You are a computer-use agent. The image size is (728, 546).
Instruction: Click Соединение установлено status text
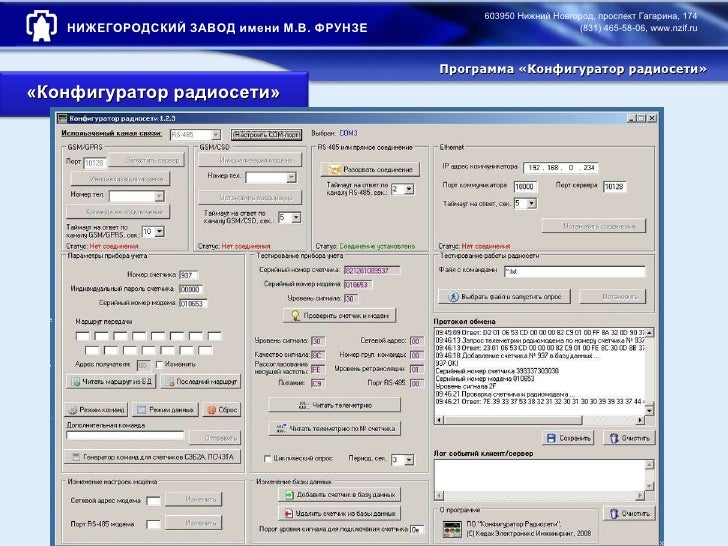pyautogui.click(x=377, y=246)
